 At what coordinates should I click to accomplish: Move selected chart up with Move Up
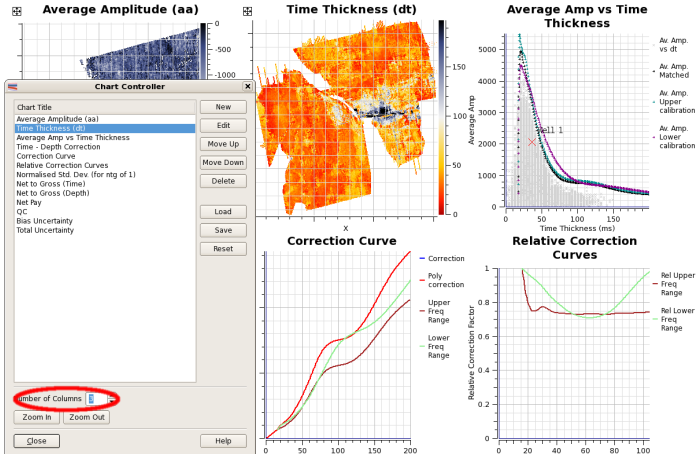223,144
